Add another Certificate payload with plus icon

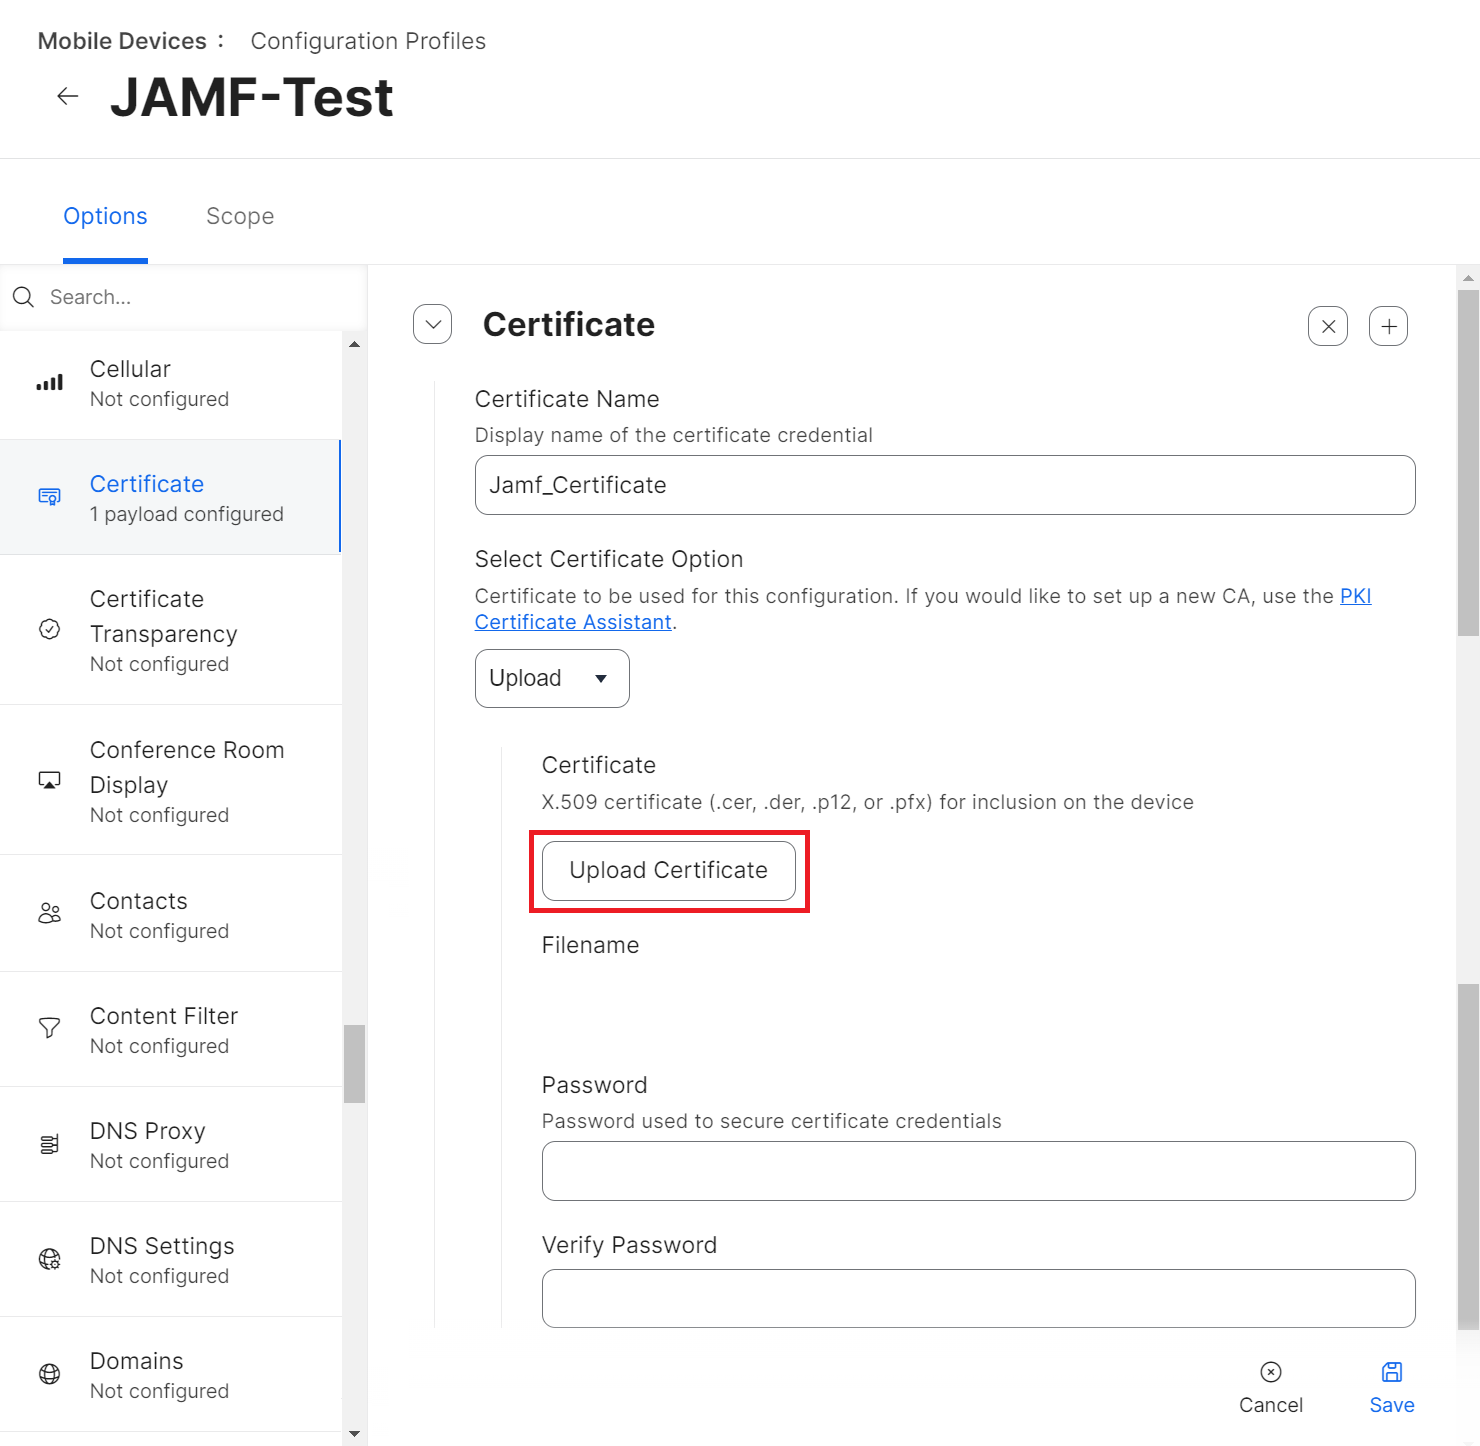[x=1388, y=326]
